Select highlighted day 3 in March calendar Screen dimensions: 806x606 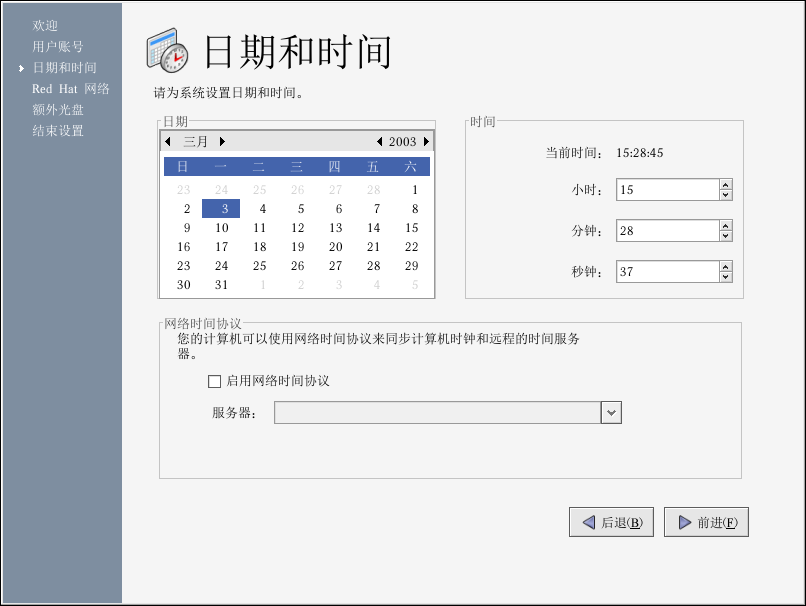(221, 209)
